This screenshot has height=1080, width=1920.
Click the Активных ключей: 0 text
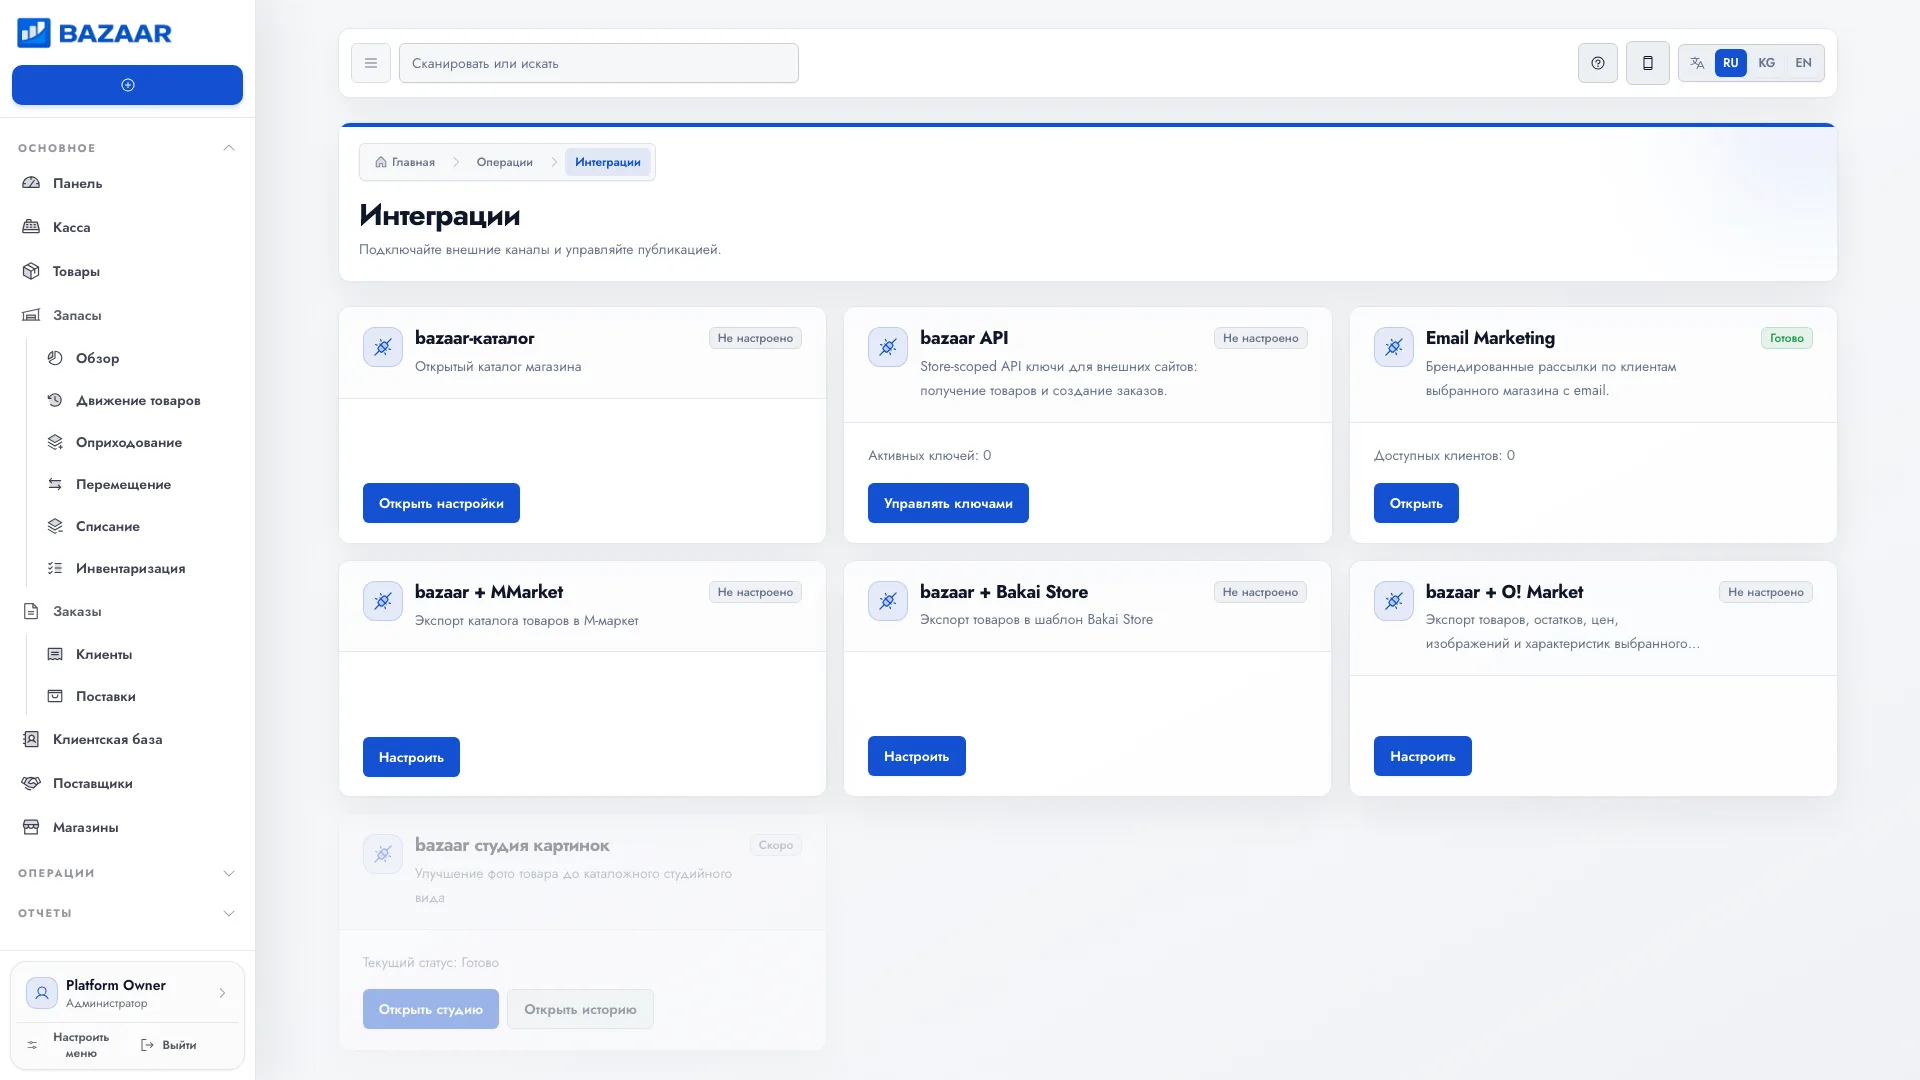[x=930, y=455]
